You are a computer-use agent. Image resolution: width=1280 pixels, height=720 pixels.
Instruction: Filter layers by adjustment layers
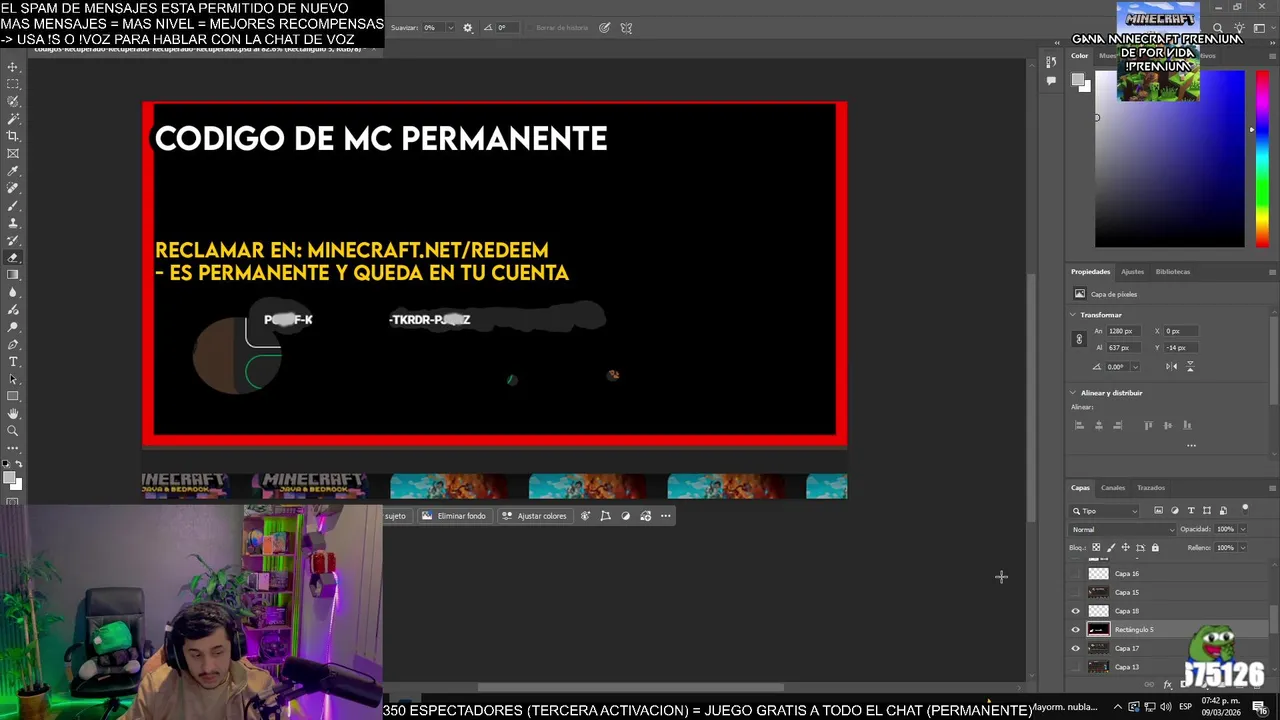[1175, 511]
